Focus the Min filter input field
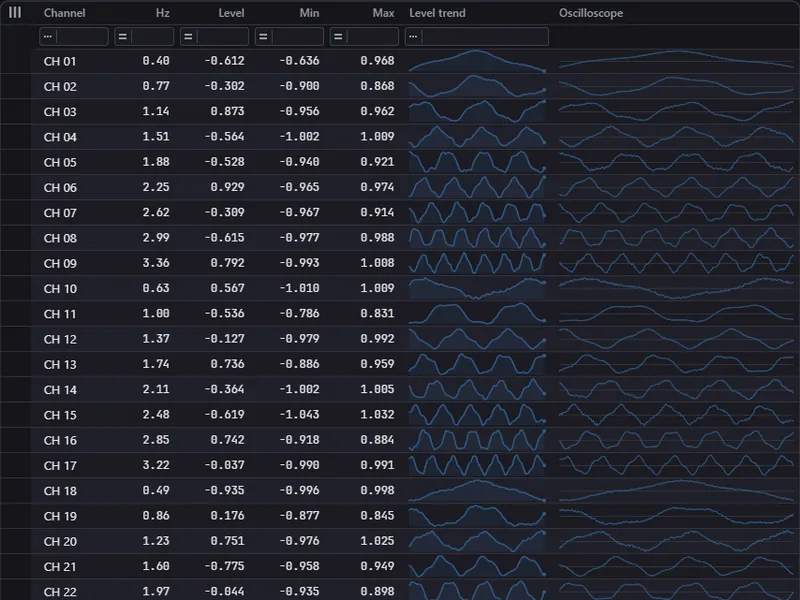 coord(297,37)
